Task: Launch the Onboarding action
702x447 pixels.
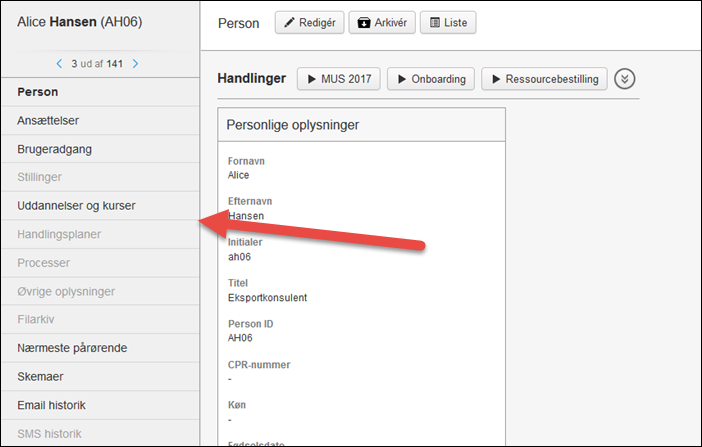Action: pos(431,78)
